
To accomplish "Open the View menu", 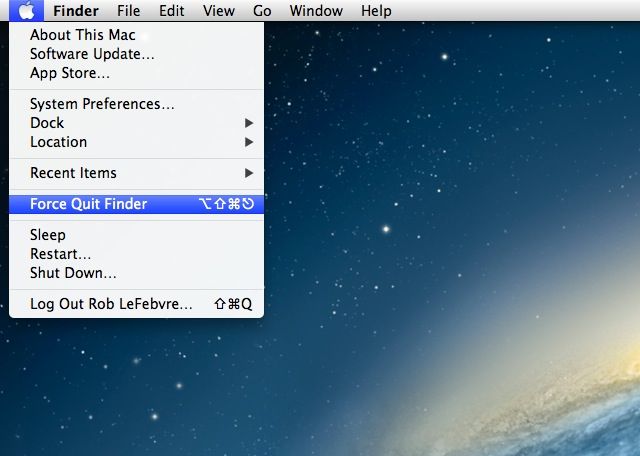I will (218, 11).
